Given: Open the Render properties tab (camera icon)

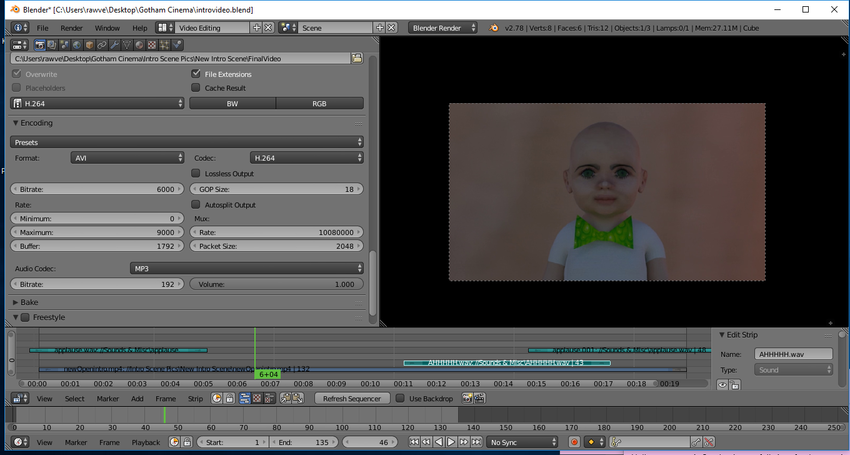Looking at the screenshot, I should point(40,44).
